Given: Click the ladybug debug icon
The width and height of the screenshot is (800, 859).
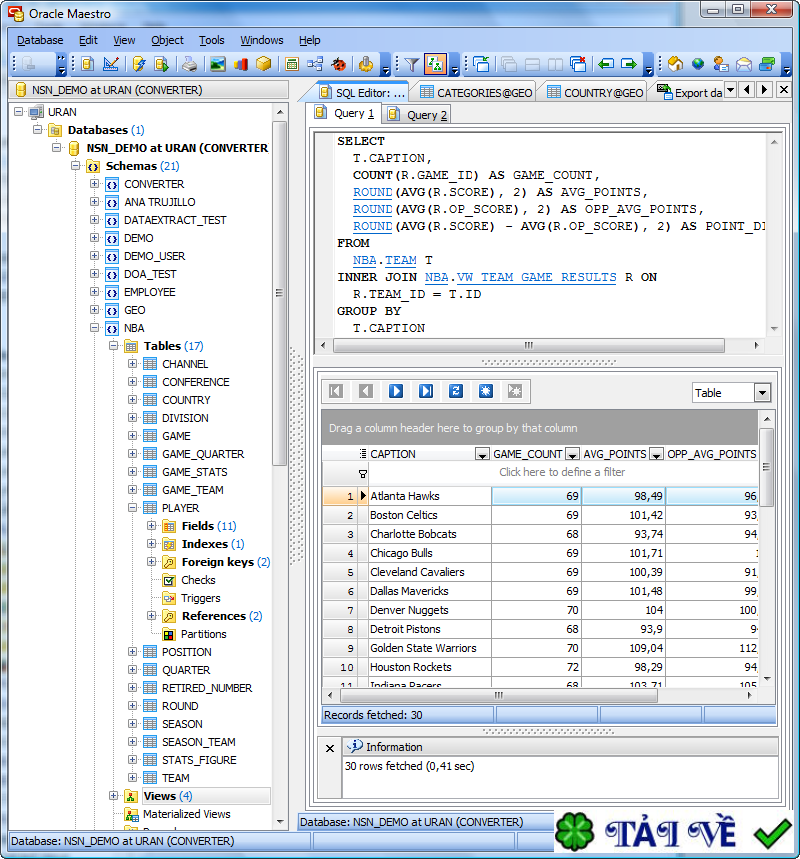Looking at the screenshot, I should (x=339, y=64).
